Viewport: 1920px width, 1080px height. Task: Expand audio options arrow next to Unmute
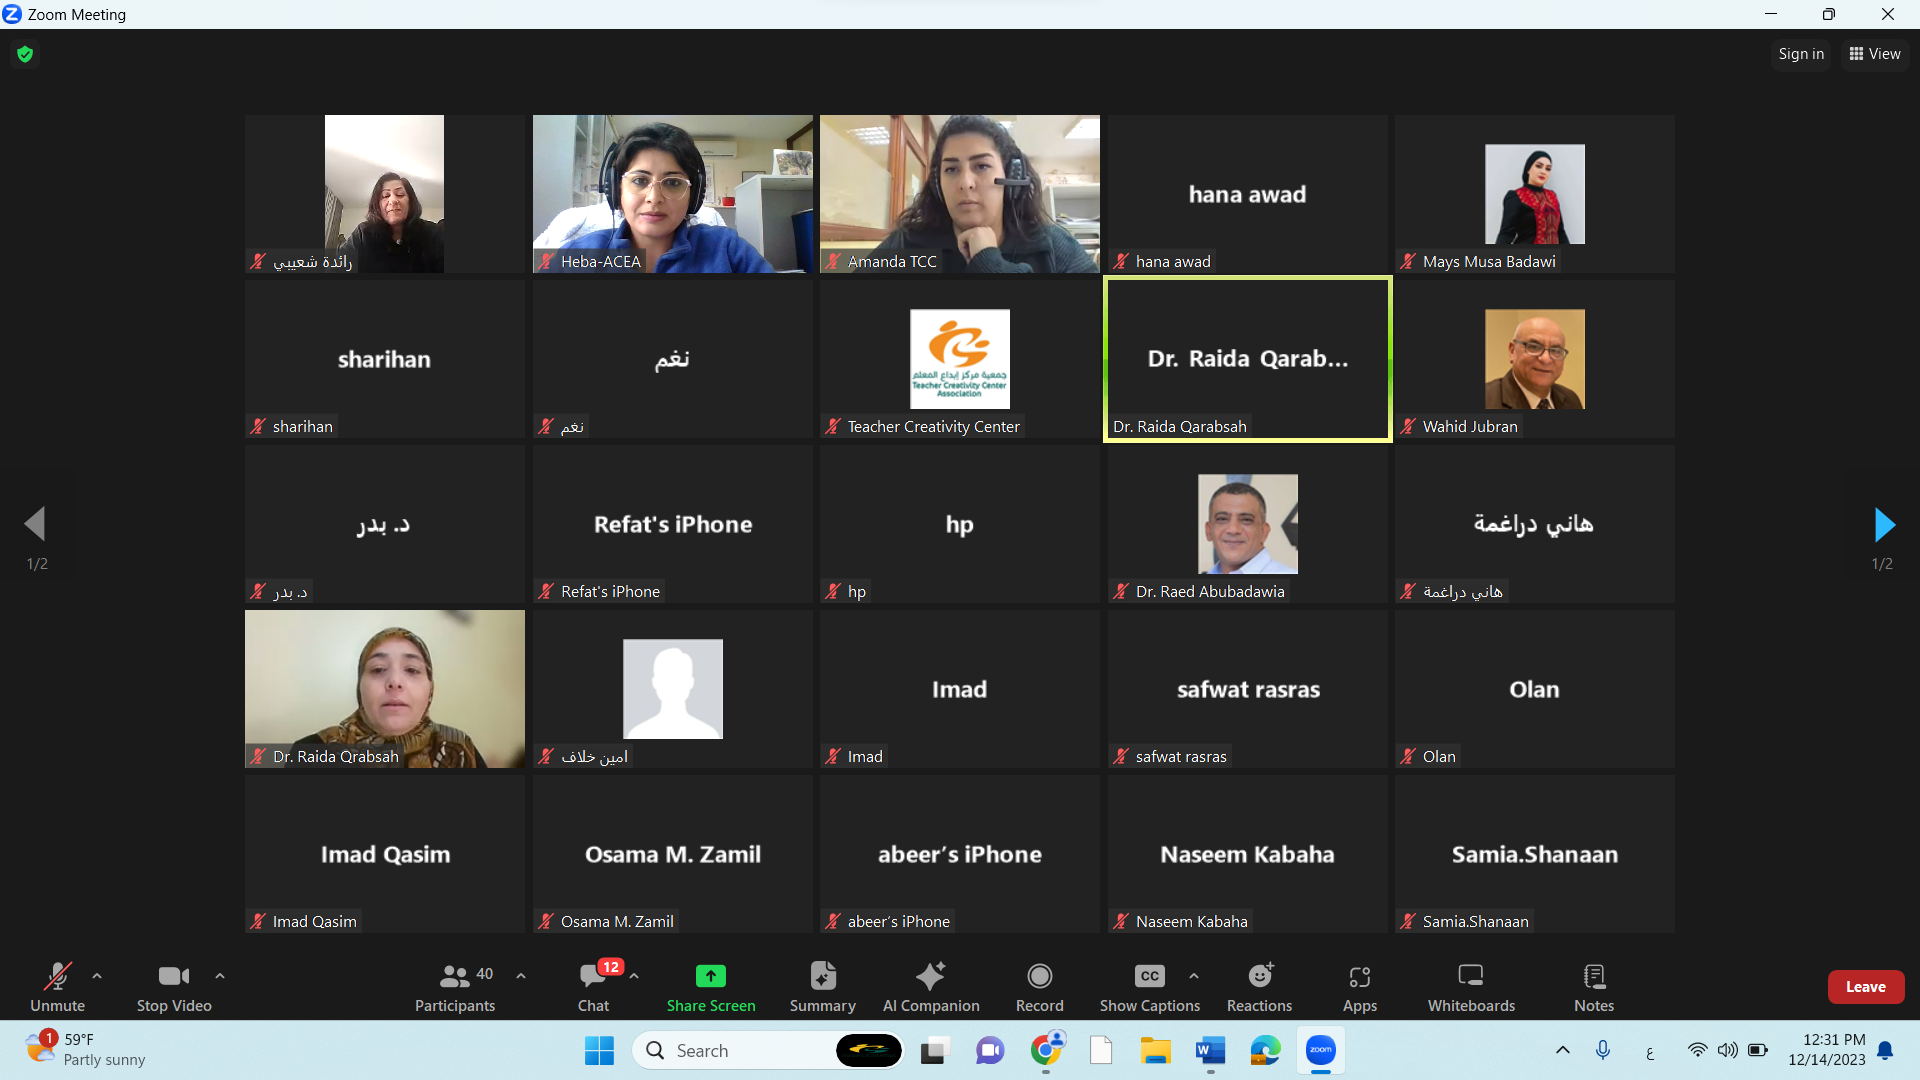(97, 976)
